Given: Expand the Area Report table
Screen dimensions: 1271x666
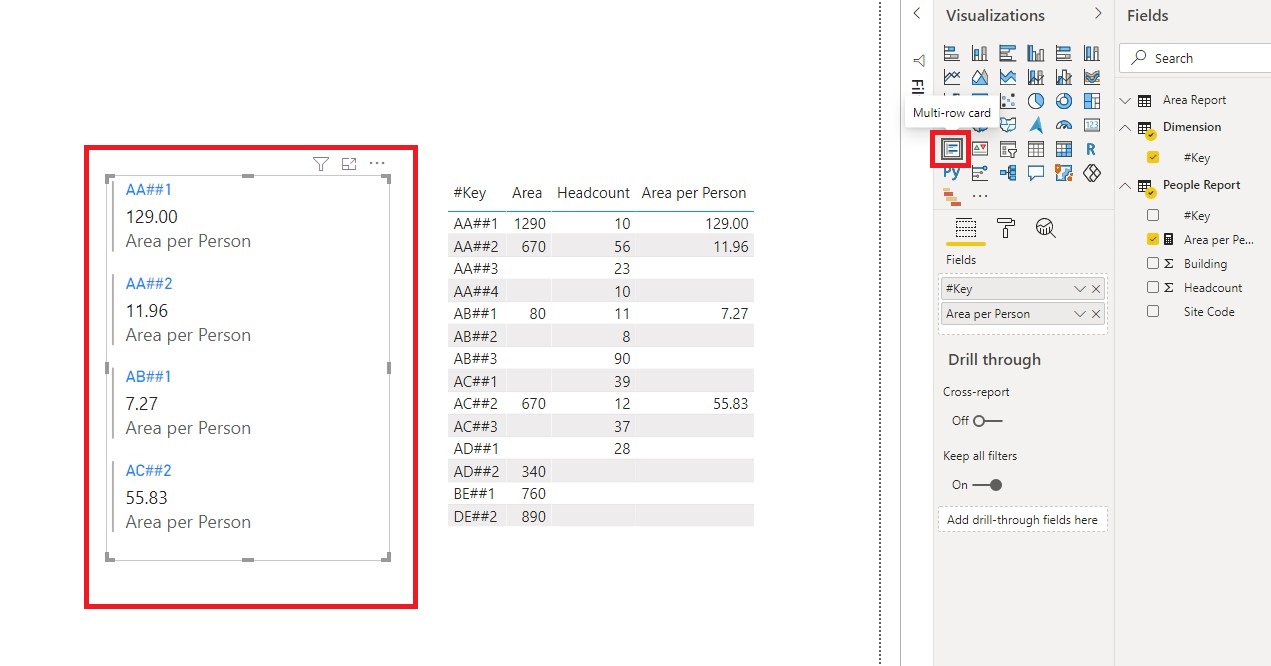Looking at the screenshot, I should (x=1126, y=100).
